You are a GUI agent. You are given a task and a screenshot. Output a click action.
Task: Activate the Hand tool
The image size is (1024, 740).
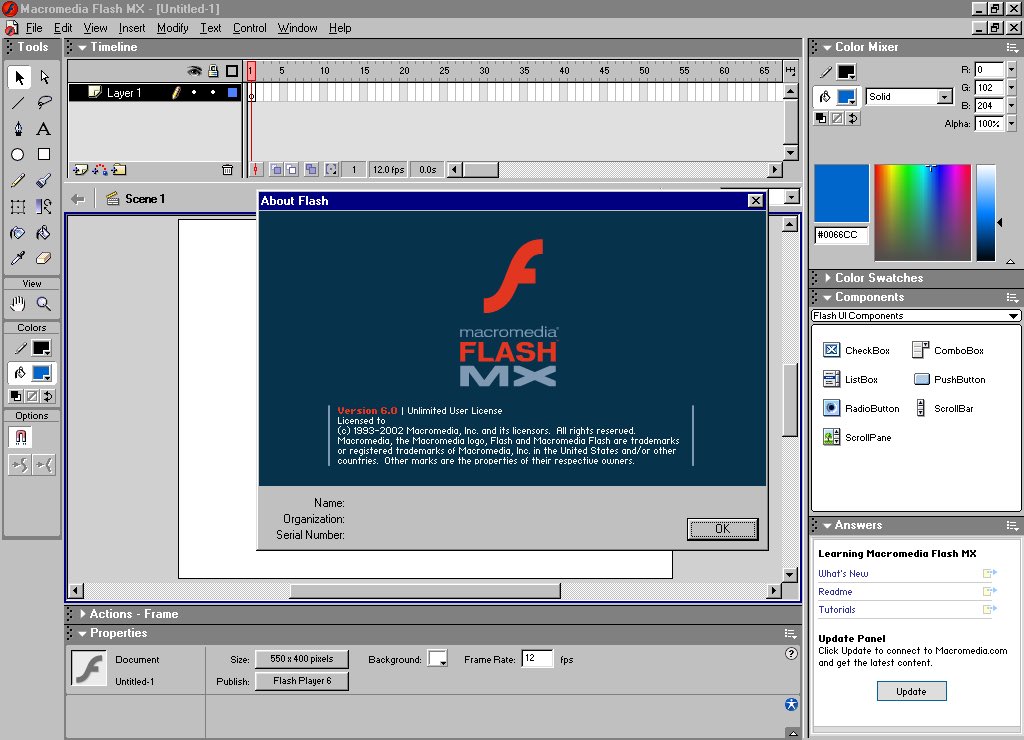point(18,304)
